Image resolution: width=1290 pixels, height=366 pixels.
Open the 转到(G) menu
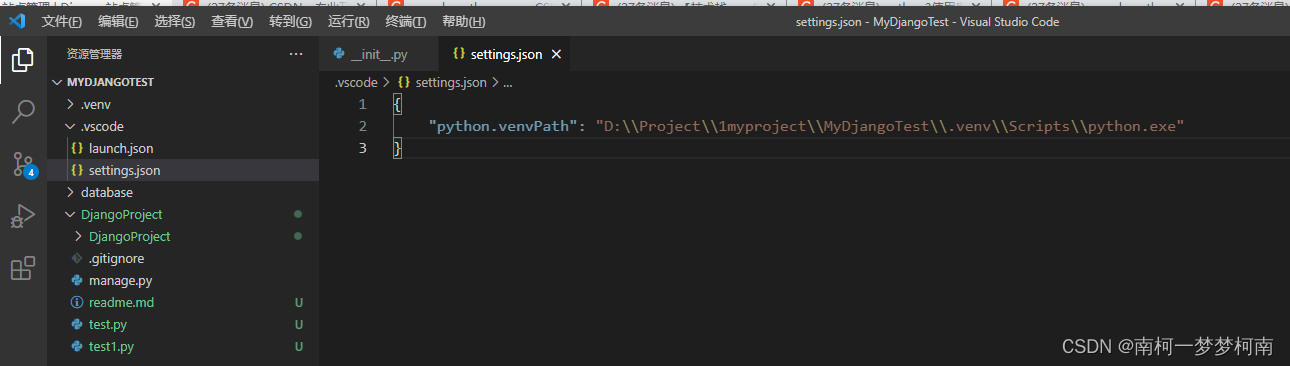[290, 21]
